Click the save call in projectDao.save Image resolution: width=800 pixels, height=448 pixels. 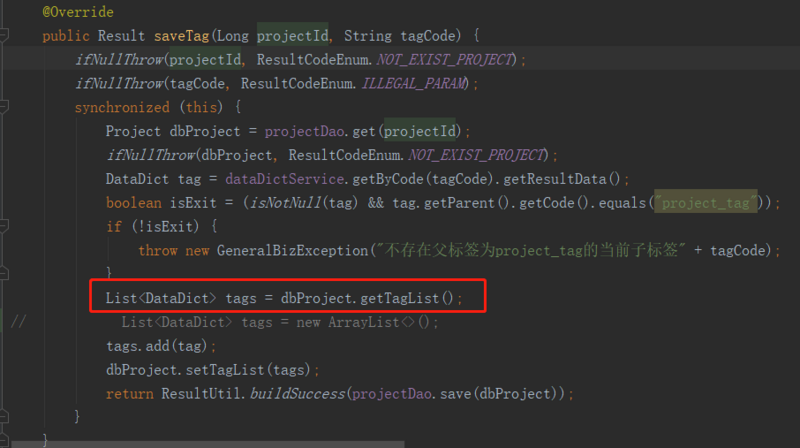pos(455,394)
